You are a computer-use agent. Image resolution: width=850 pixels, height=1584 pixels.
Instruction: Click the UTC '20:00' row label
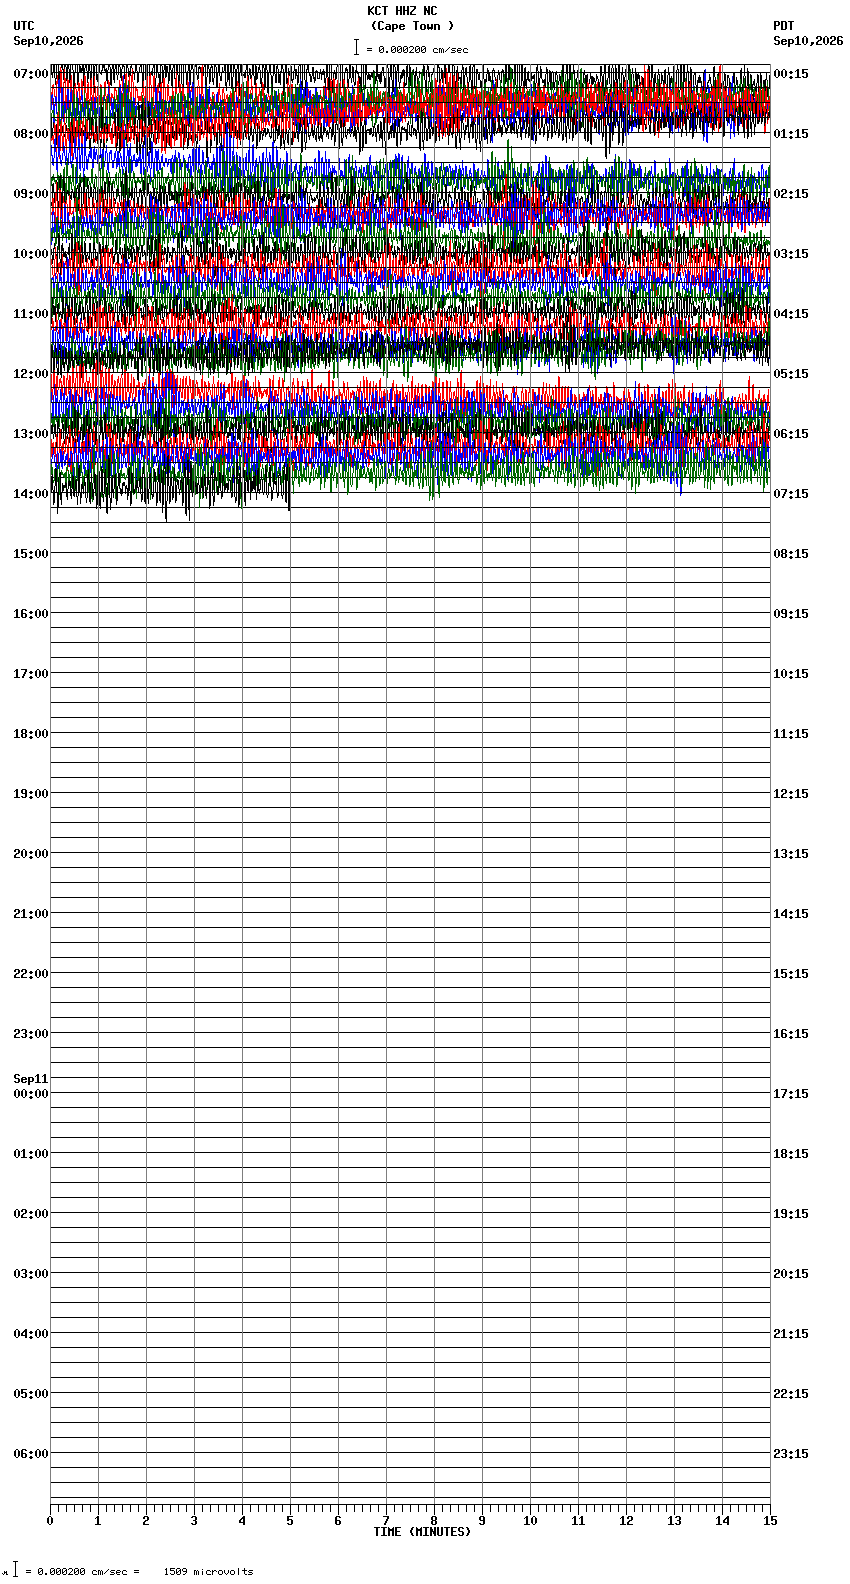(31, 854)
